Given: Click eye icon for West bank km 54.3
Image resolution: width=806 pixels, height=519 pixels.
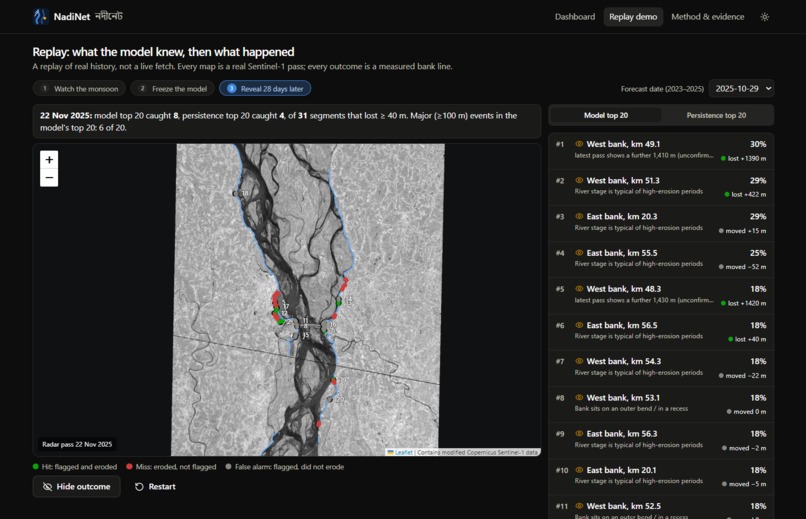Looking at the screenshot, I should click(579, 361).
